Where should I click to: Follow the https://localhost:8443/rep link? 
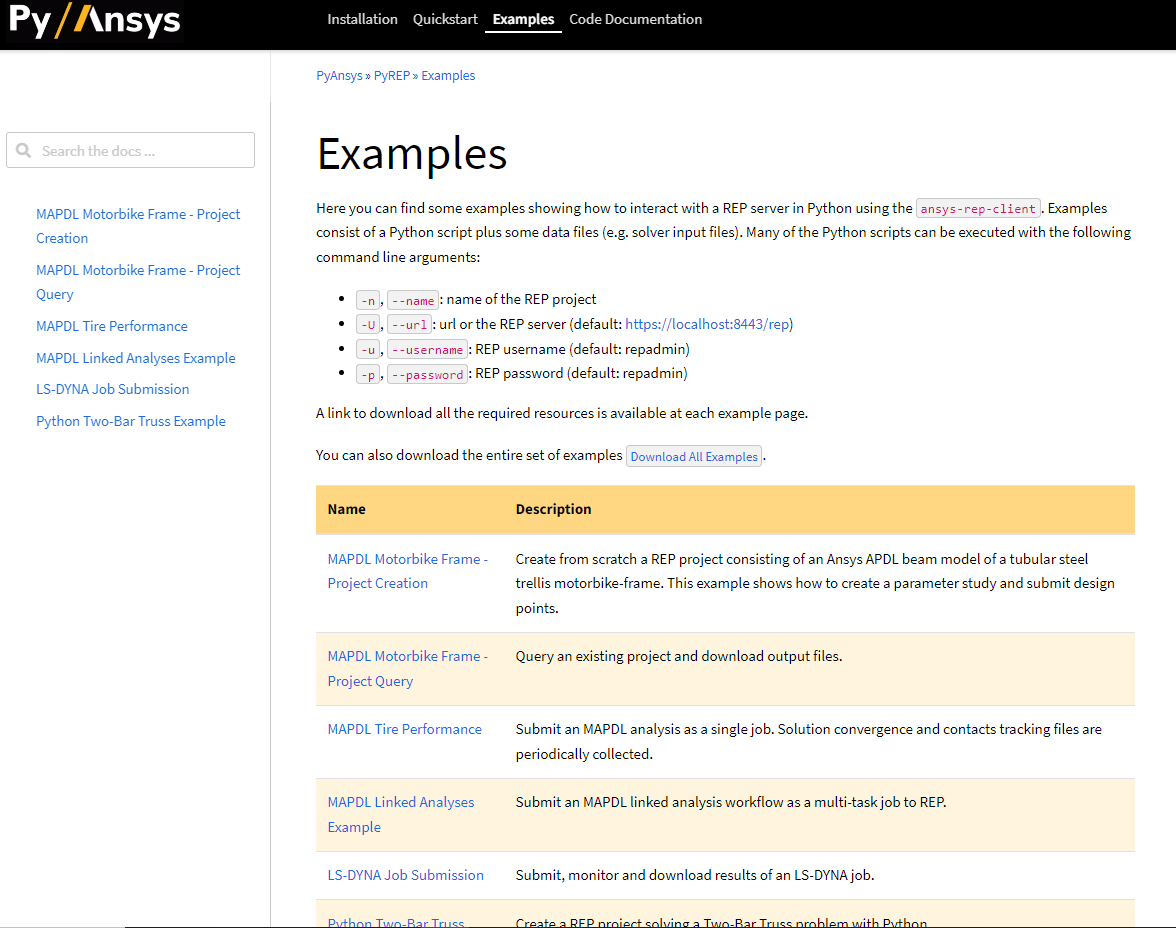click(707, 324)
